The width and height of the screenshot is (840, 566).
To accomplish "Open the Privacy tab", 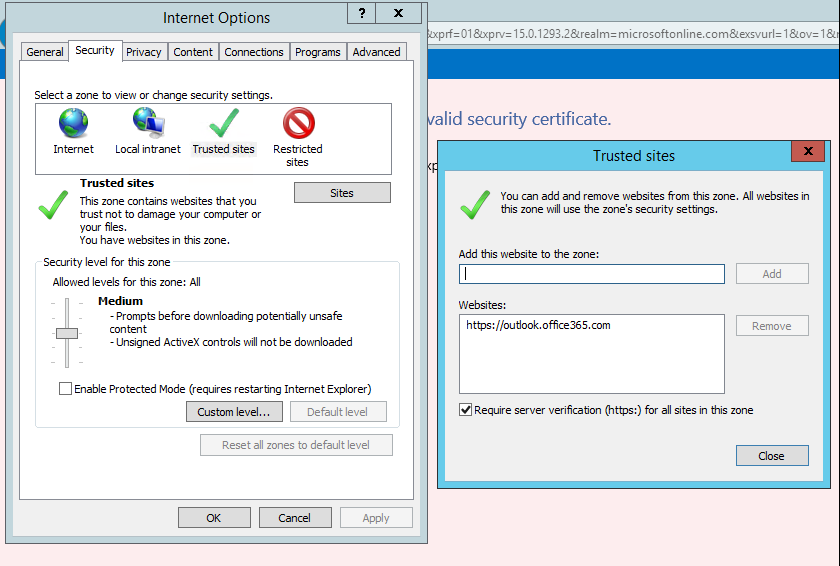I will click(144, 52).
